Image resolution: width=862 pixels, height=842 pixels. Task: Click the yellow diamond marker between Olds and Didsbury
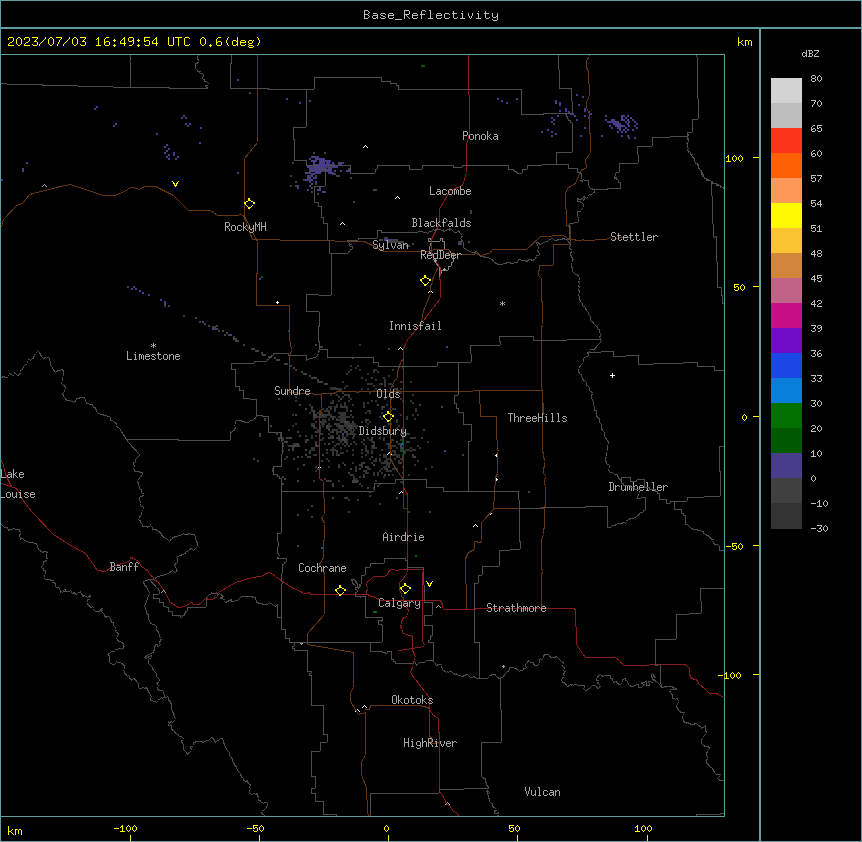pos(388,417)
